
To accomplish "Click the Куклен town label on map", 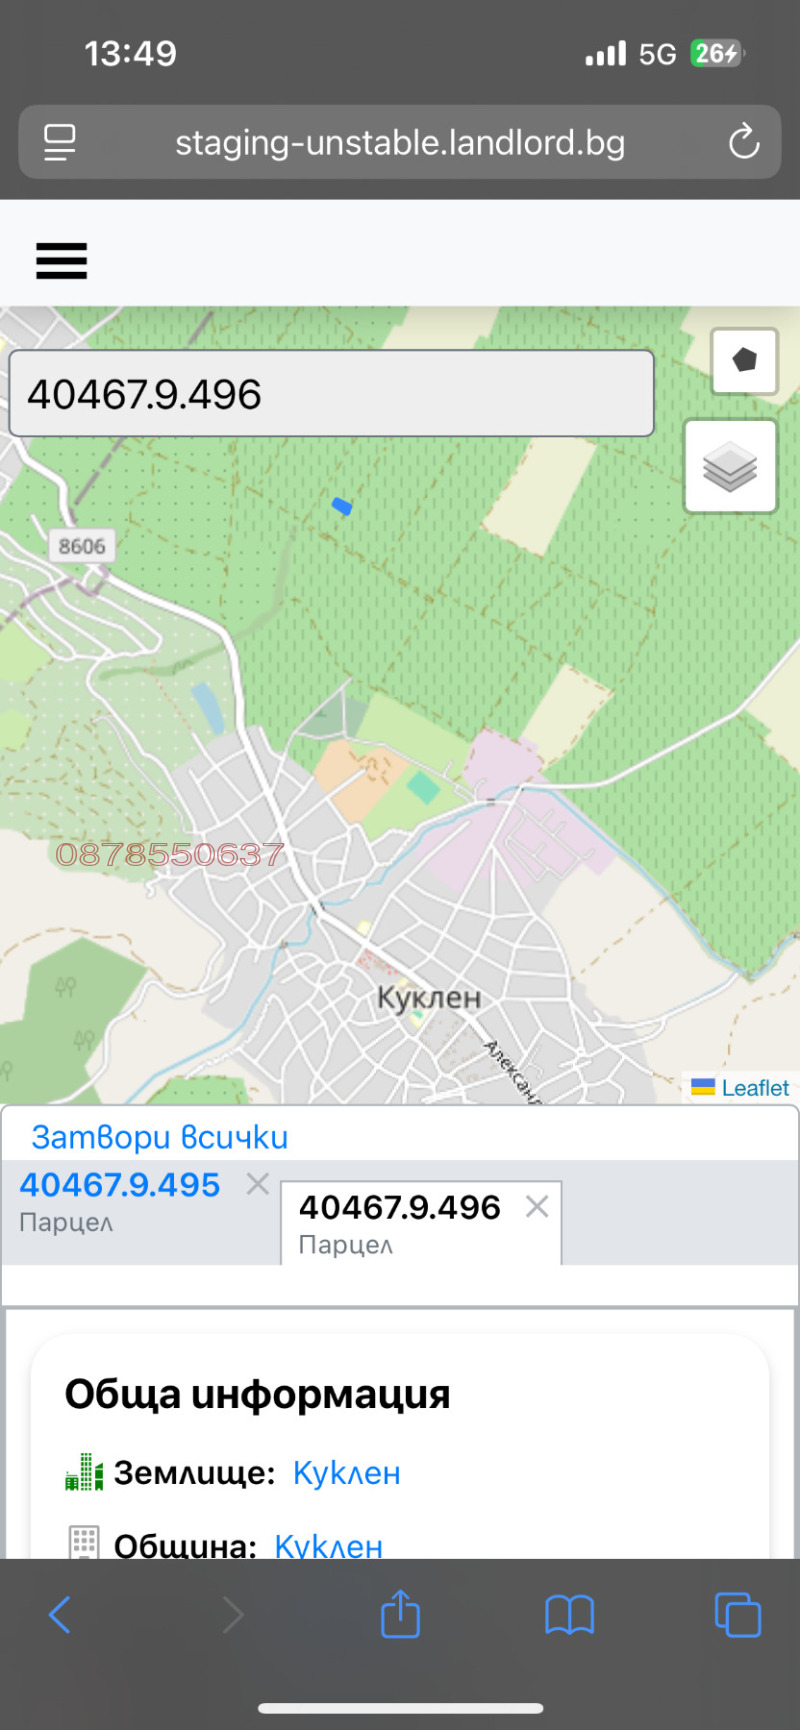I will (429, 998).
